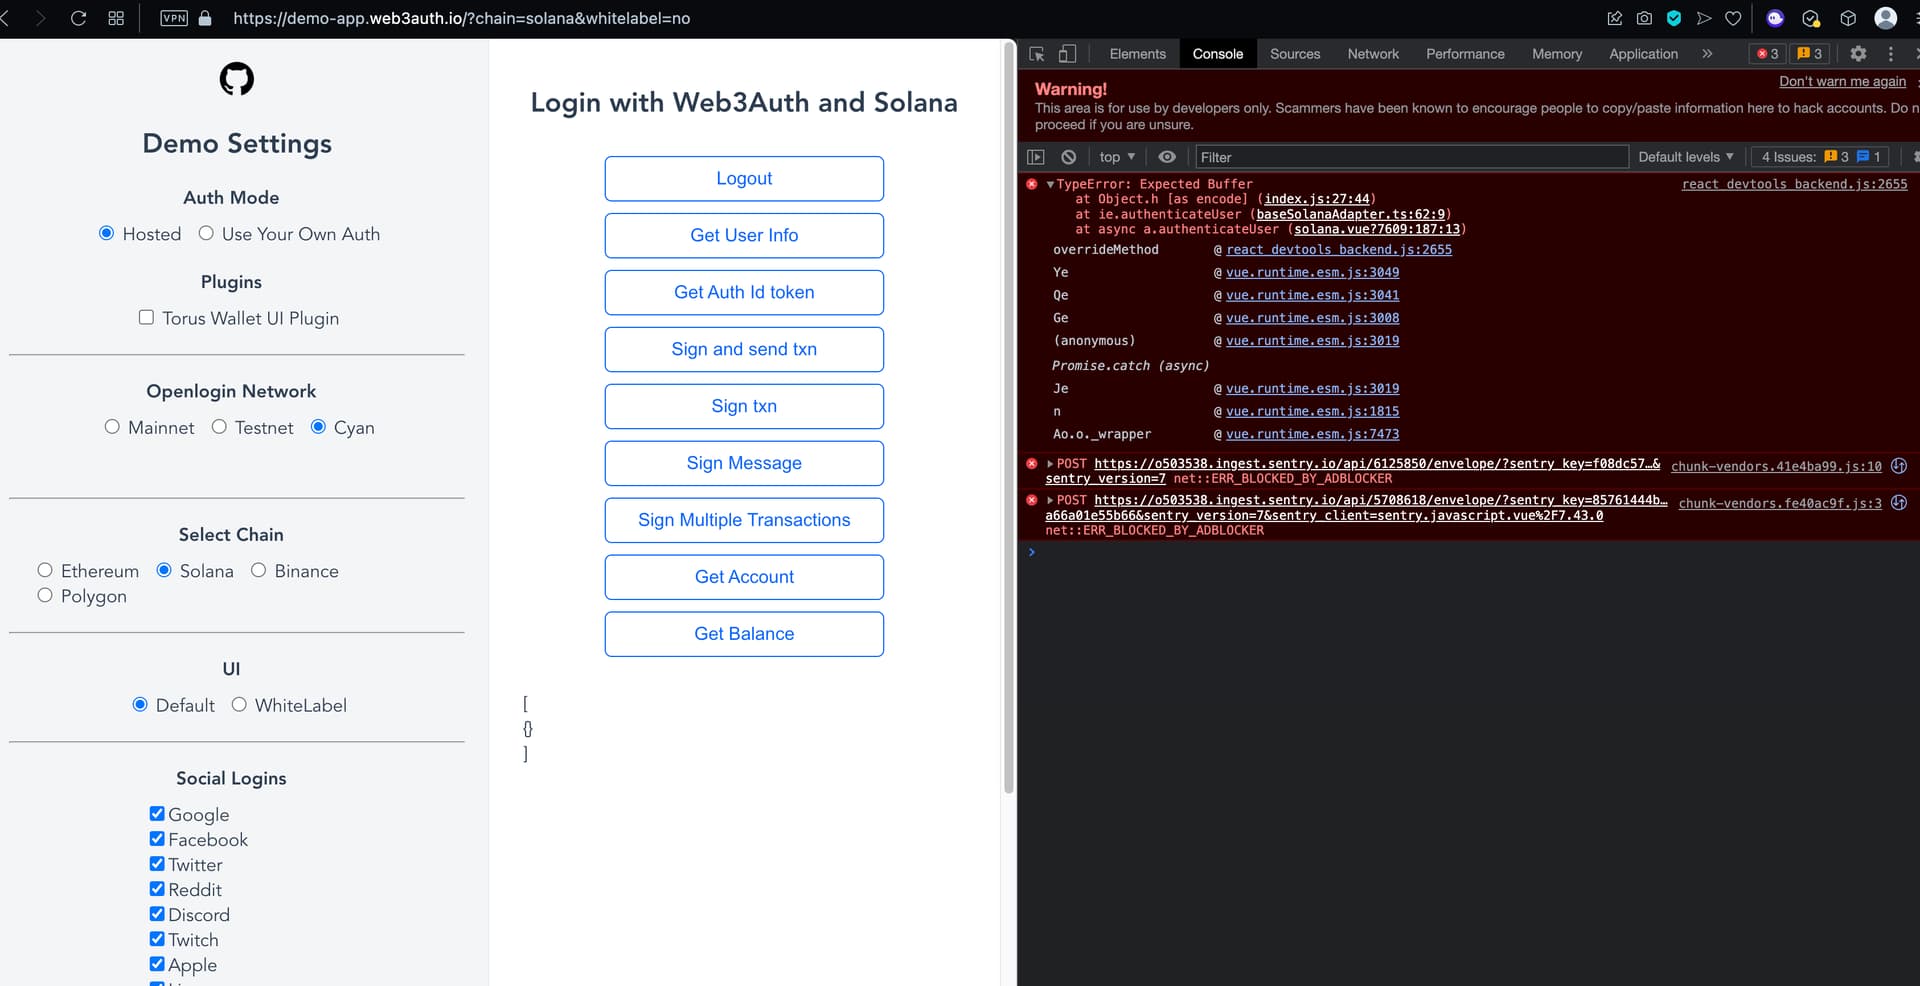Open the hexagon checkmark extension icon
The image size is (1920, 986).
coord(1811,18)
